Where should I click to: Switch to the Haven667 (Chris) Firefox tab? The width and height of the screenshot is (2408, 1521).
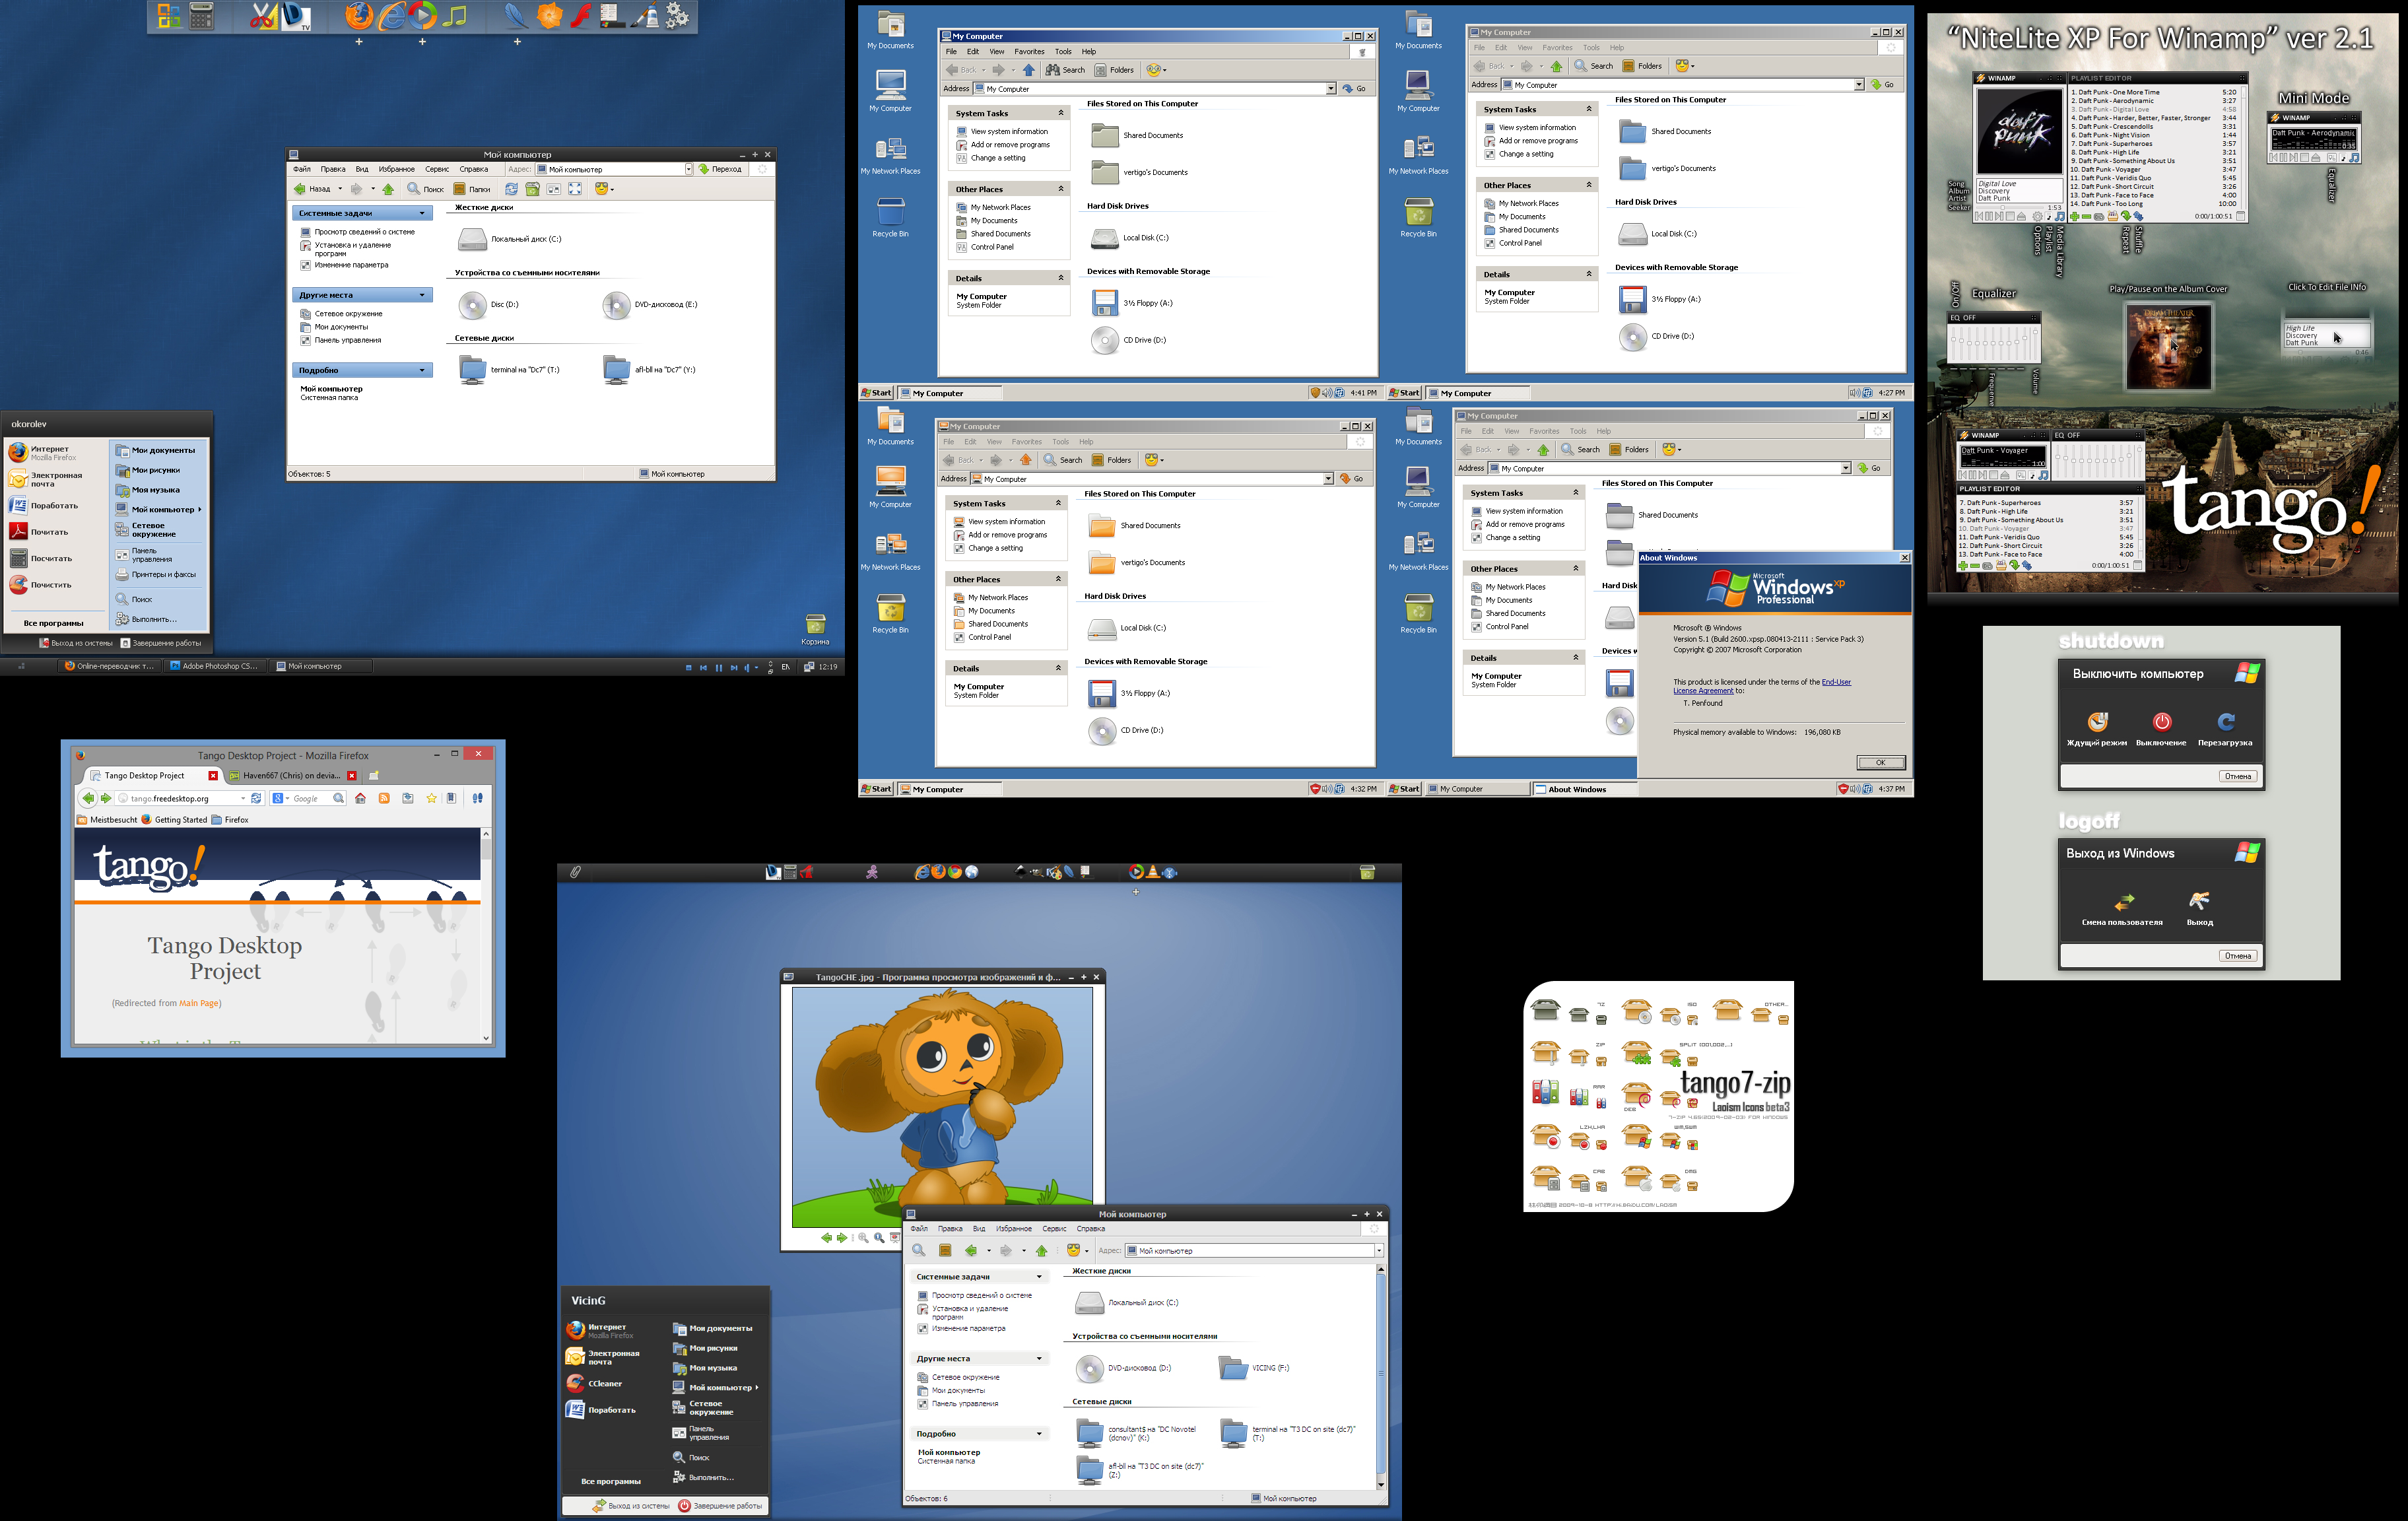pos(294,775)
